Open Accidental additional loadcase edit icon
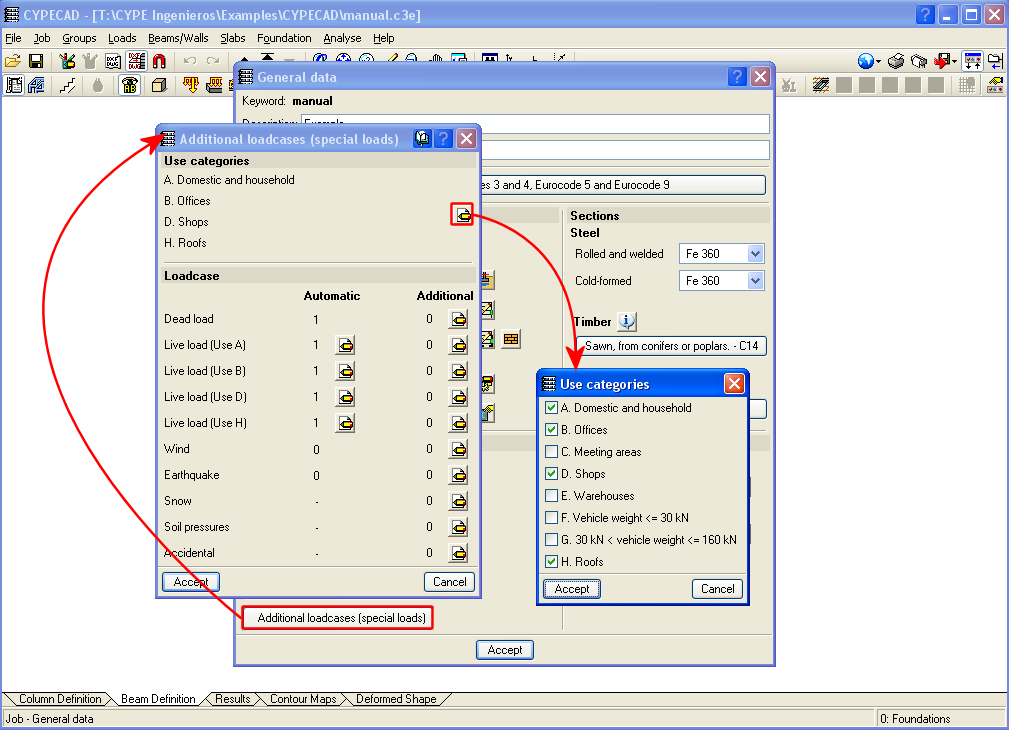The image size is (1009, 730). 458,553
